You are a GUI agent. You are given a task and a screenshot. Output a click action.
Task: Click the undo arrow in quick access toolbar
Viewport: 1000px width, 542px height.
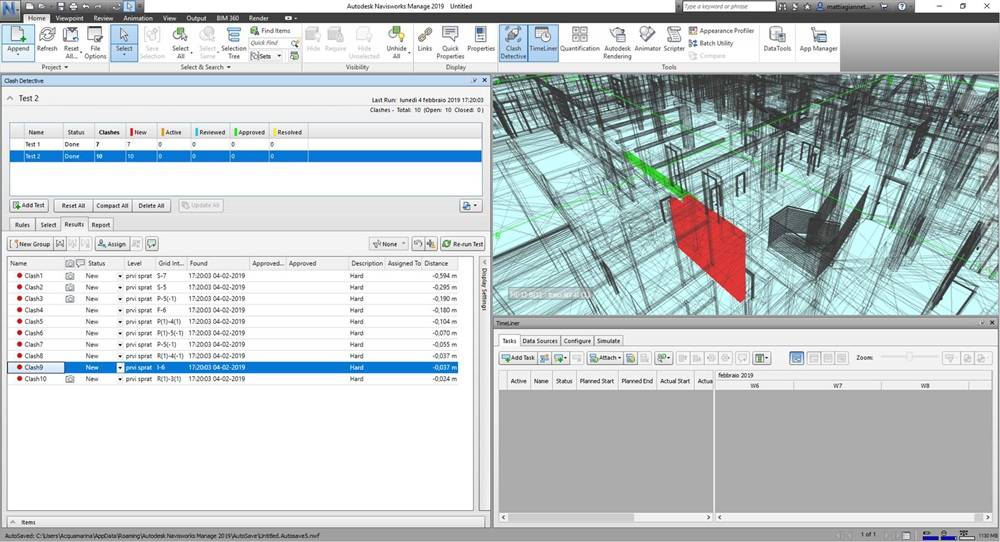pos(86,6)
